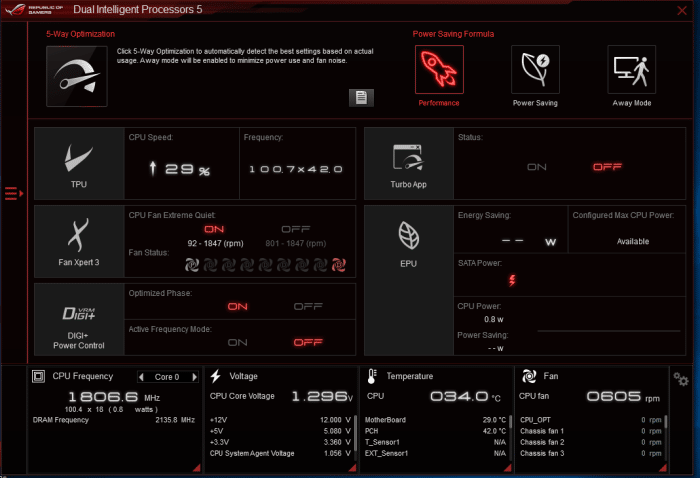Viewport: 700px width, 478px height.
Task: Turn Turbo App status ON
Action: (x=537, y=167)
